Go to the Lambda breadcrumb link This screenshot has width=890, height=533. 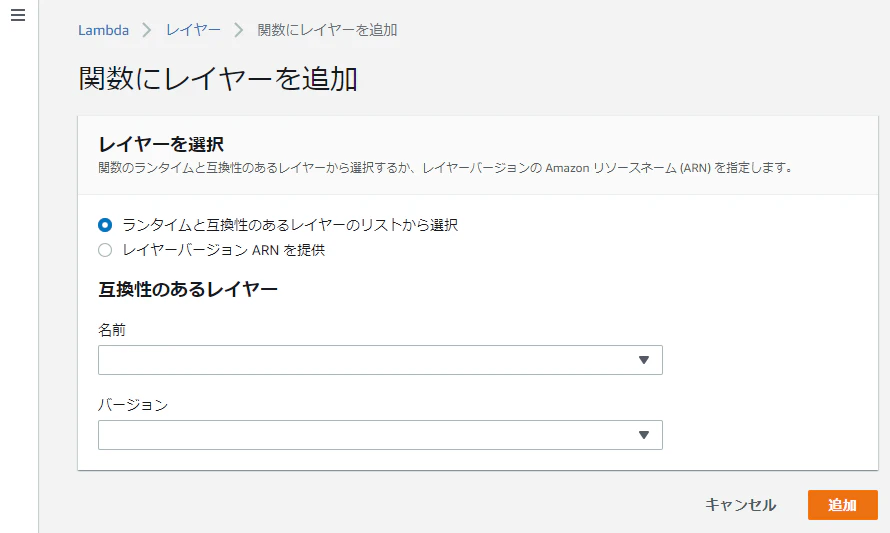[103, 30]
